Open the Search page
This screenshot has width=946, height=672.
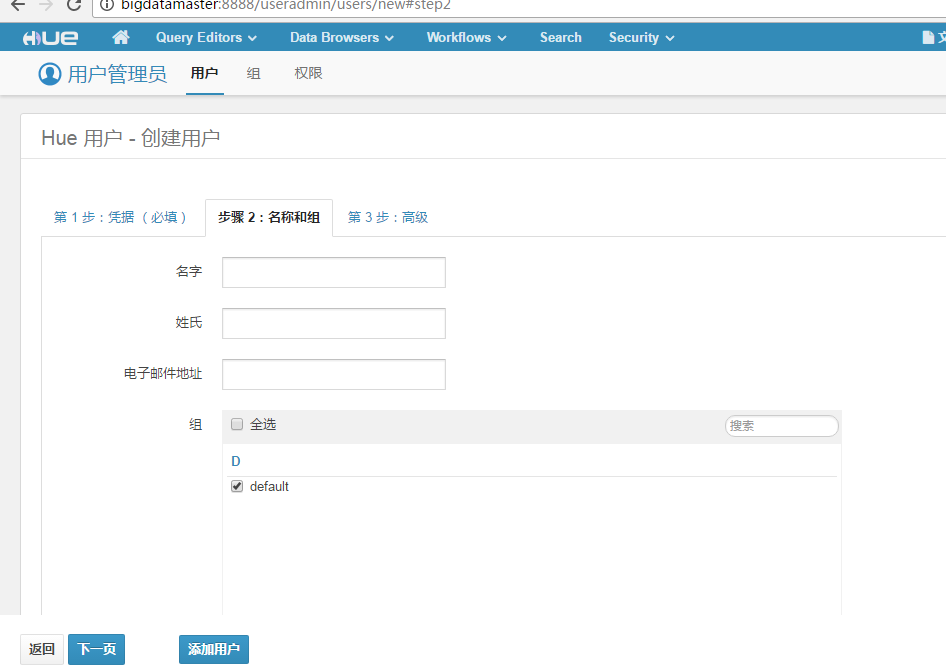[x=560, y=37]
